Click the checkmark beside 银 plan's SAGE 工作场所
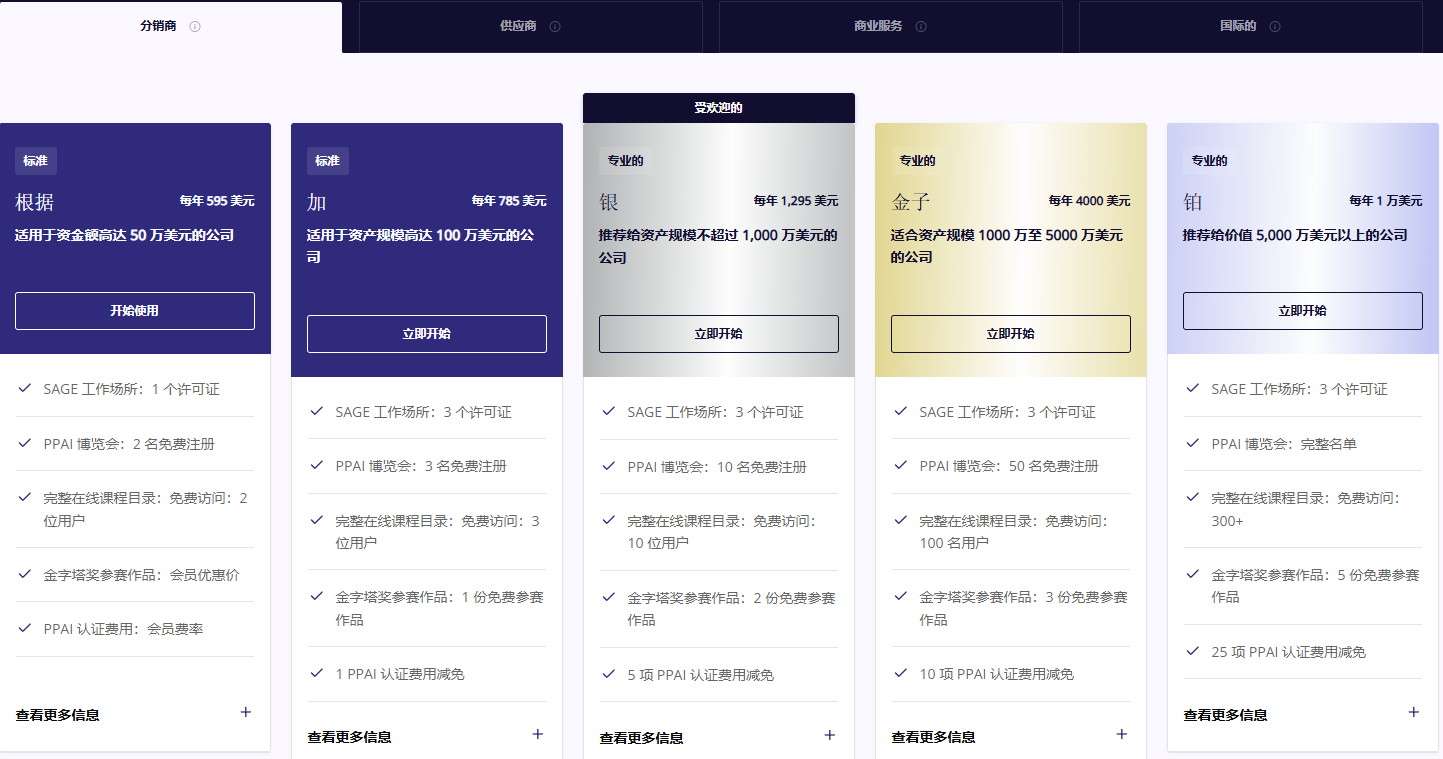The width and height of the screenshot is (1443, 759). tap(609, 411)
